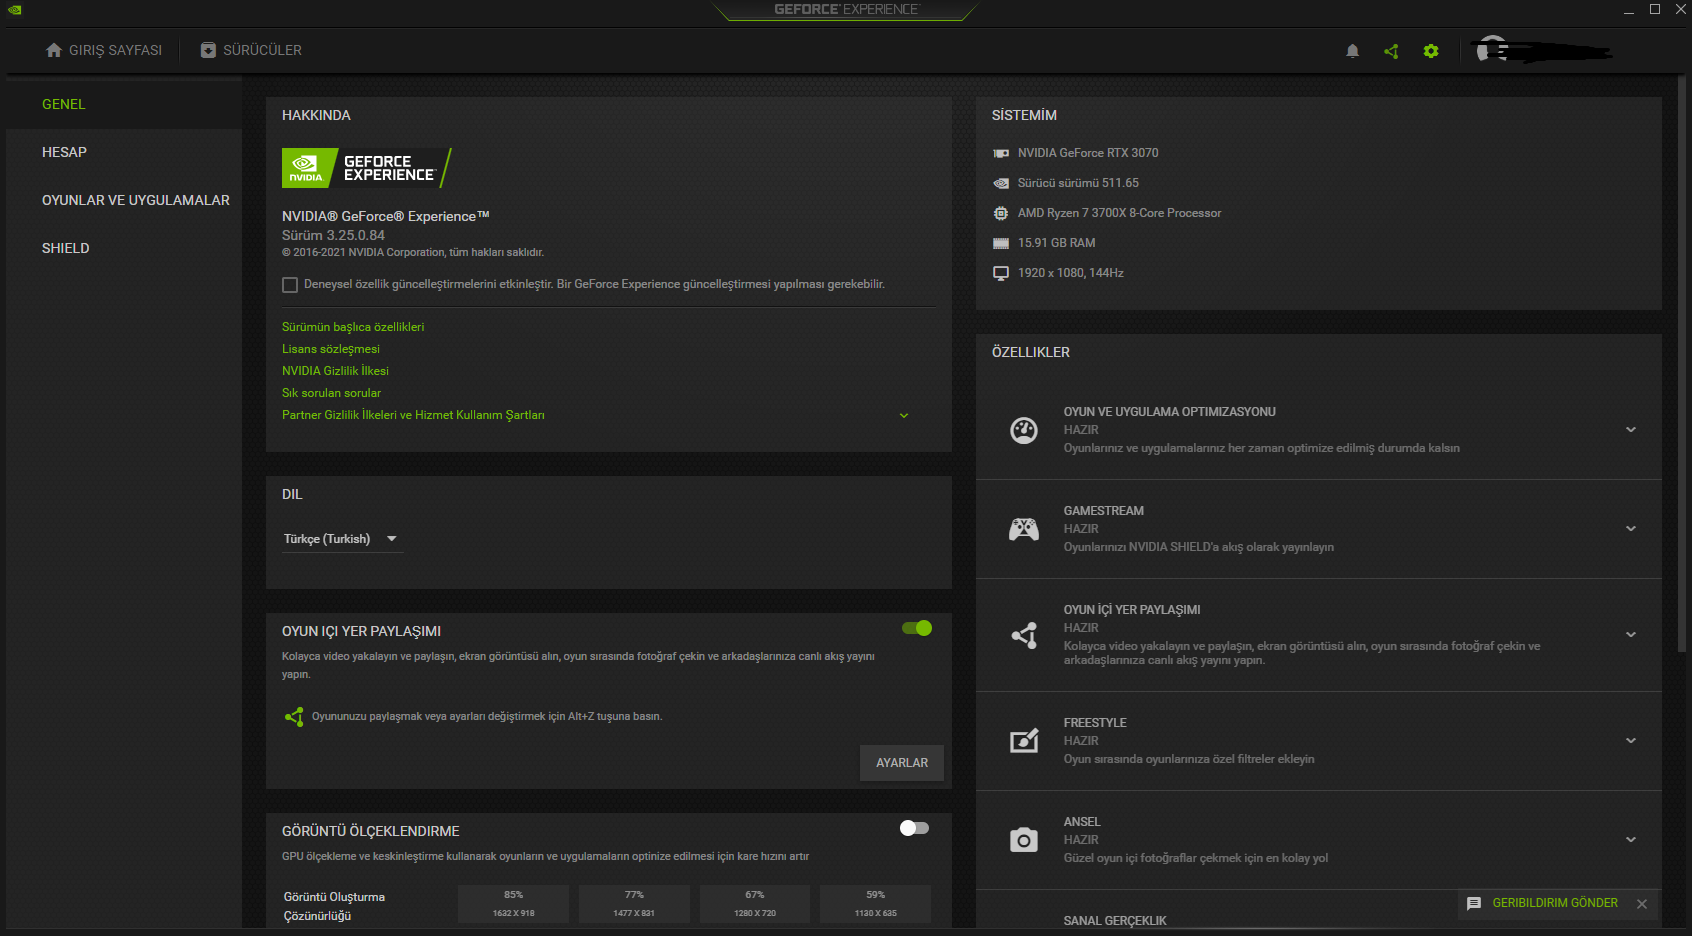1692x936 pixels.
Task: Expand the Ansel feature row
Action: coord(1631,840)
